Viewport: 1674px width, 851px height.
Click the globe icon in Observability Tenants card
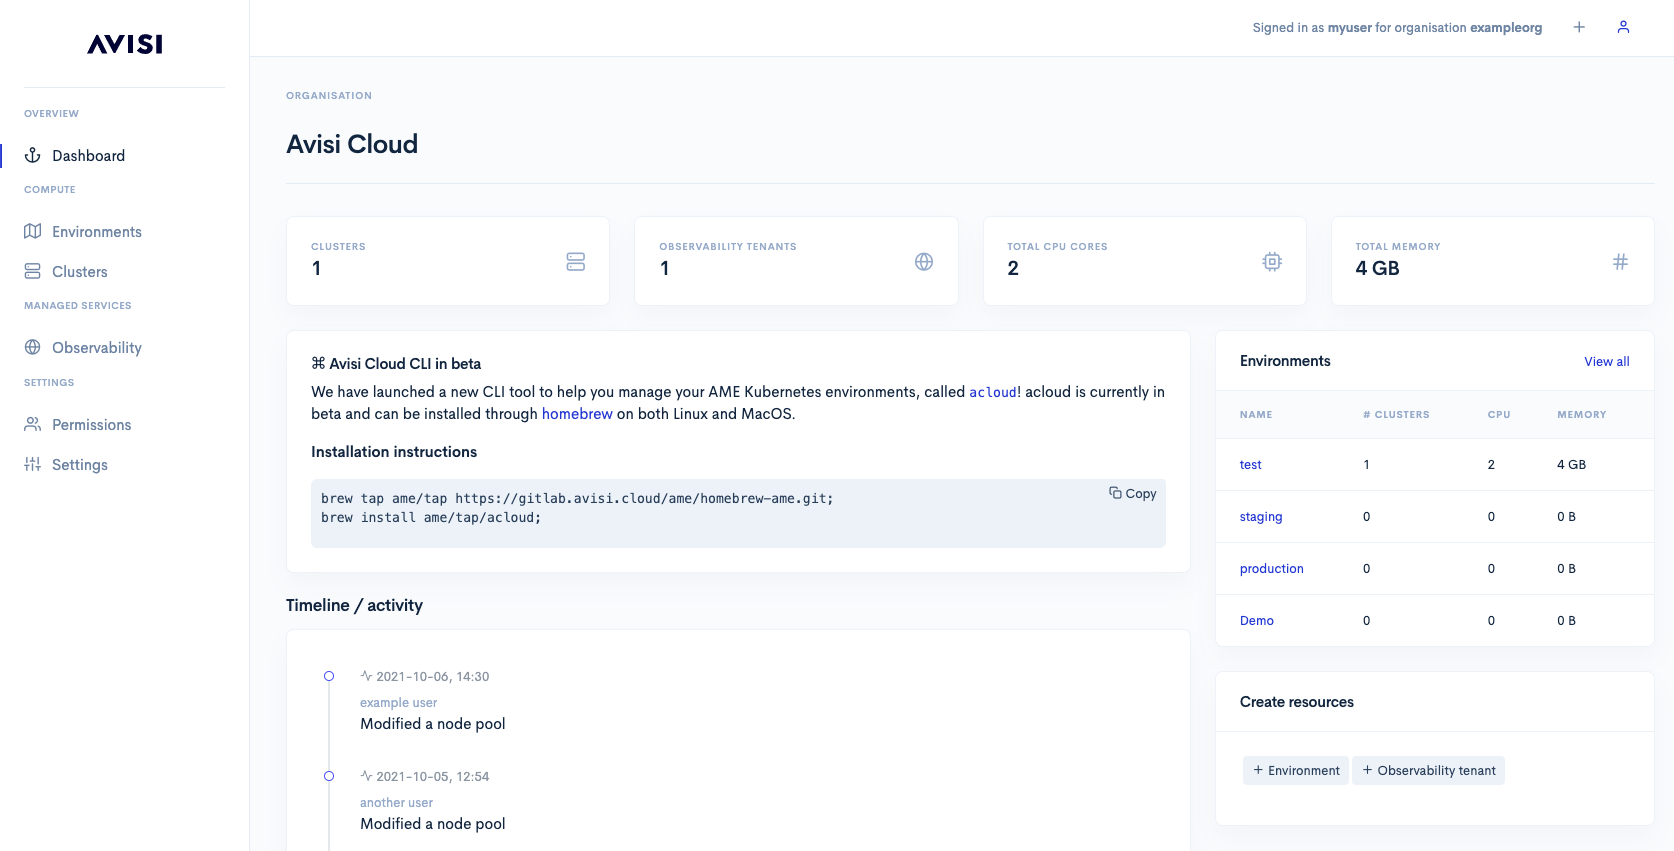pos(924,261)
